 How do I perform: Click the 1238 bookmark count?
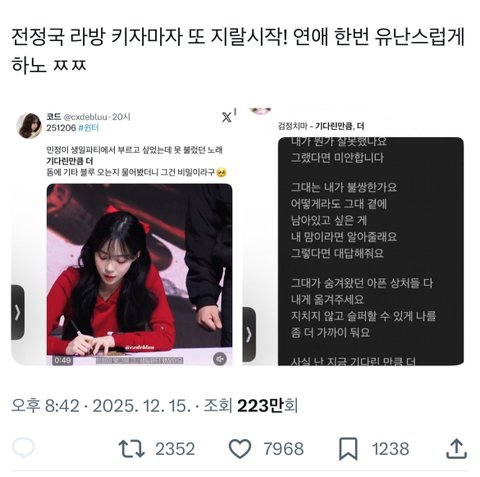(x=390, y=449)
